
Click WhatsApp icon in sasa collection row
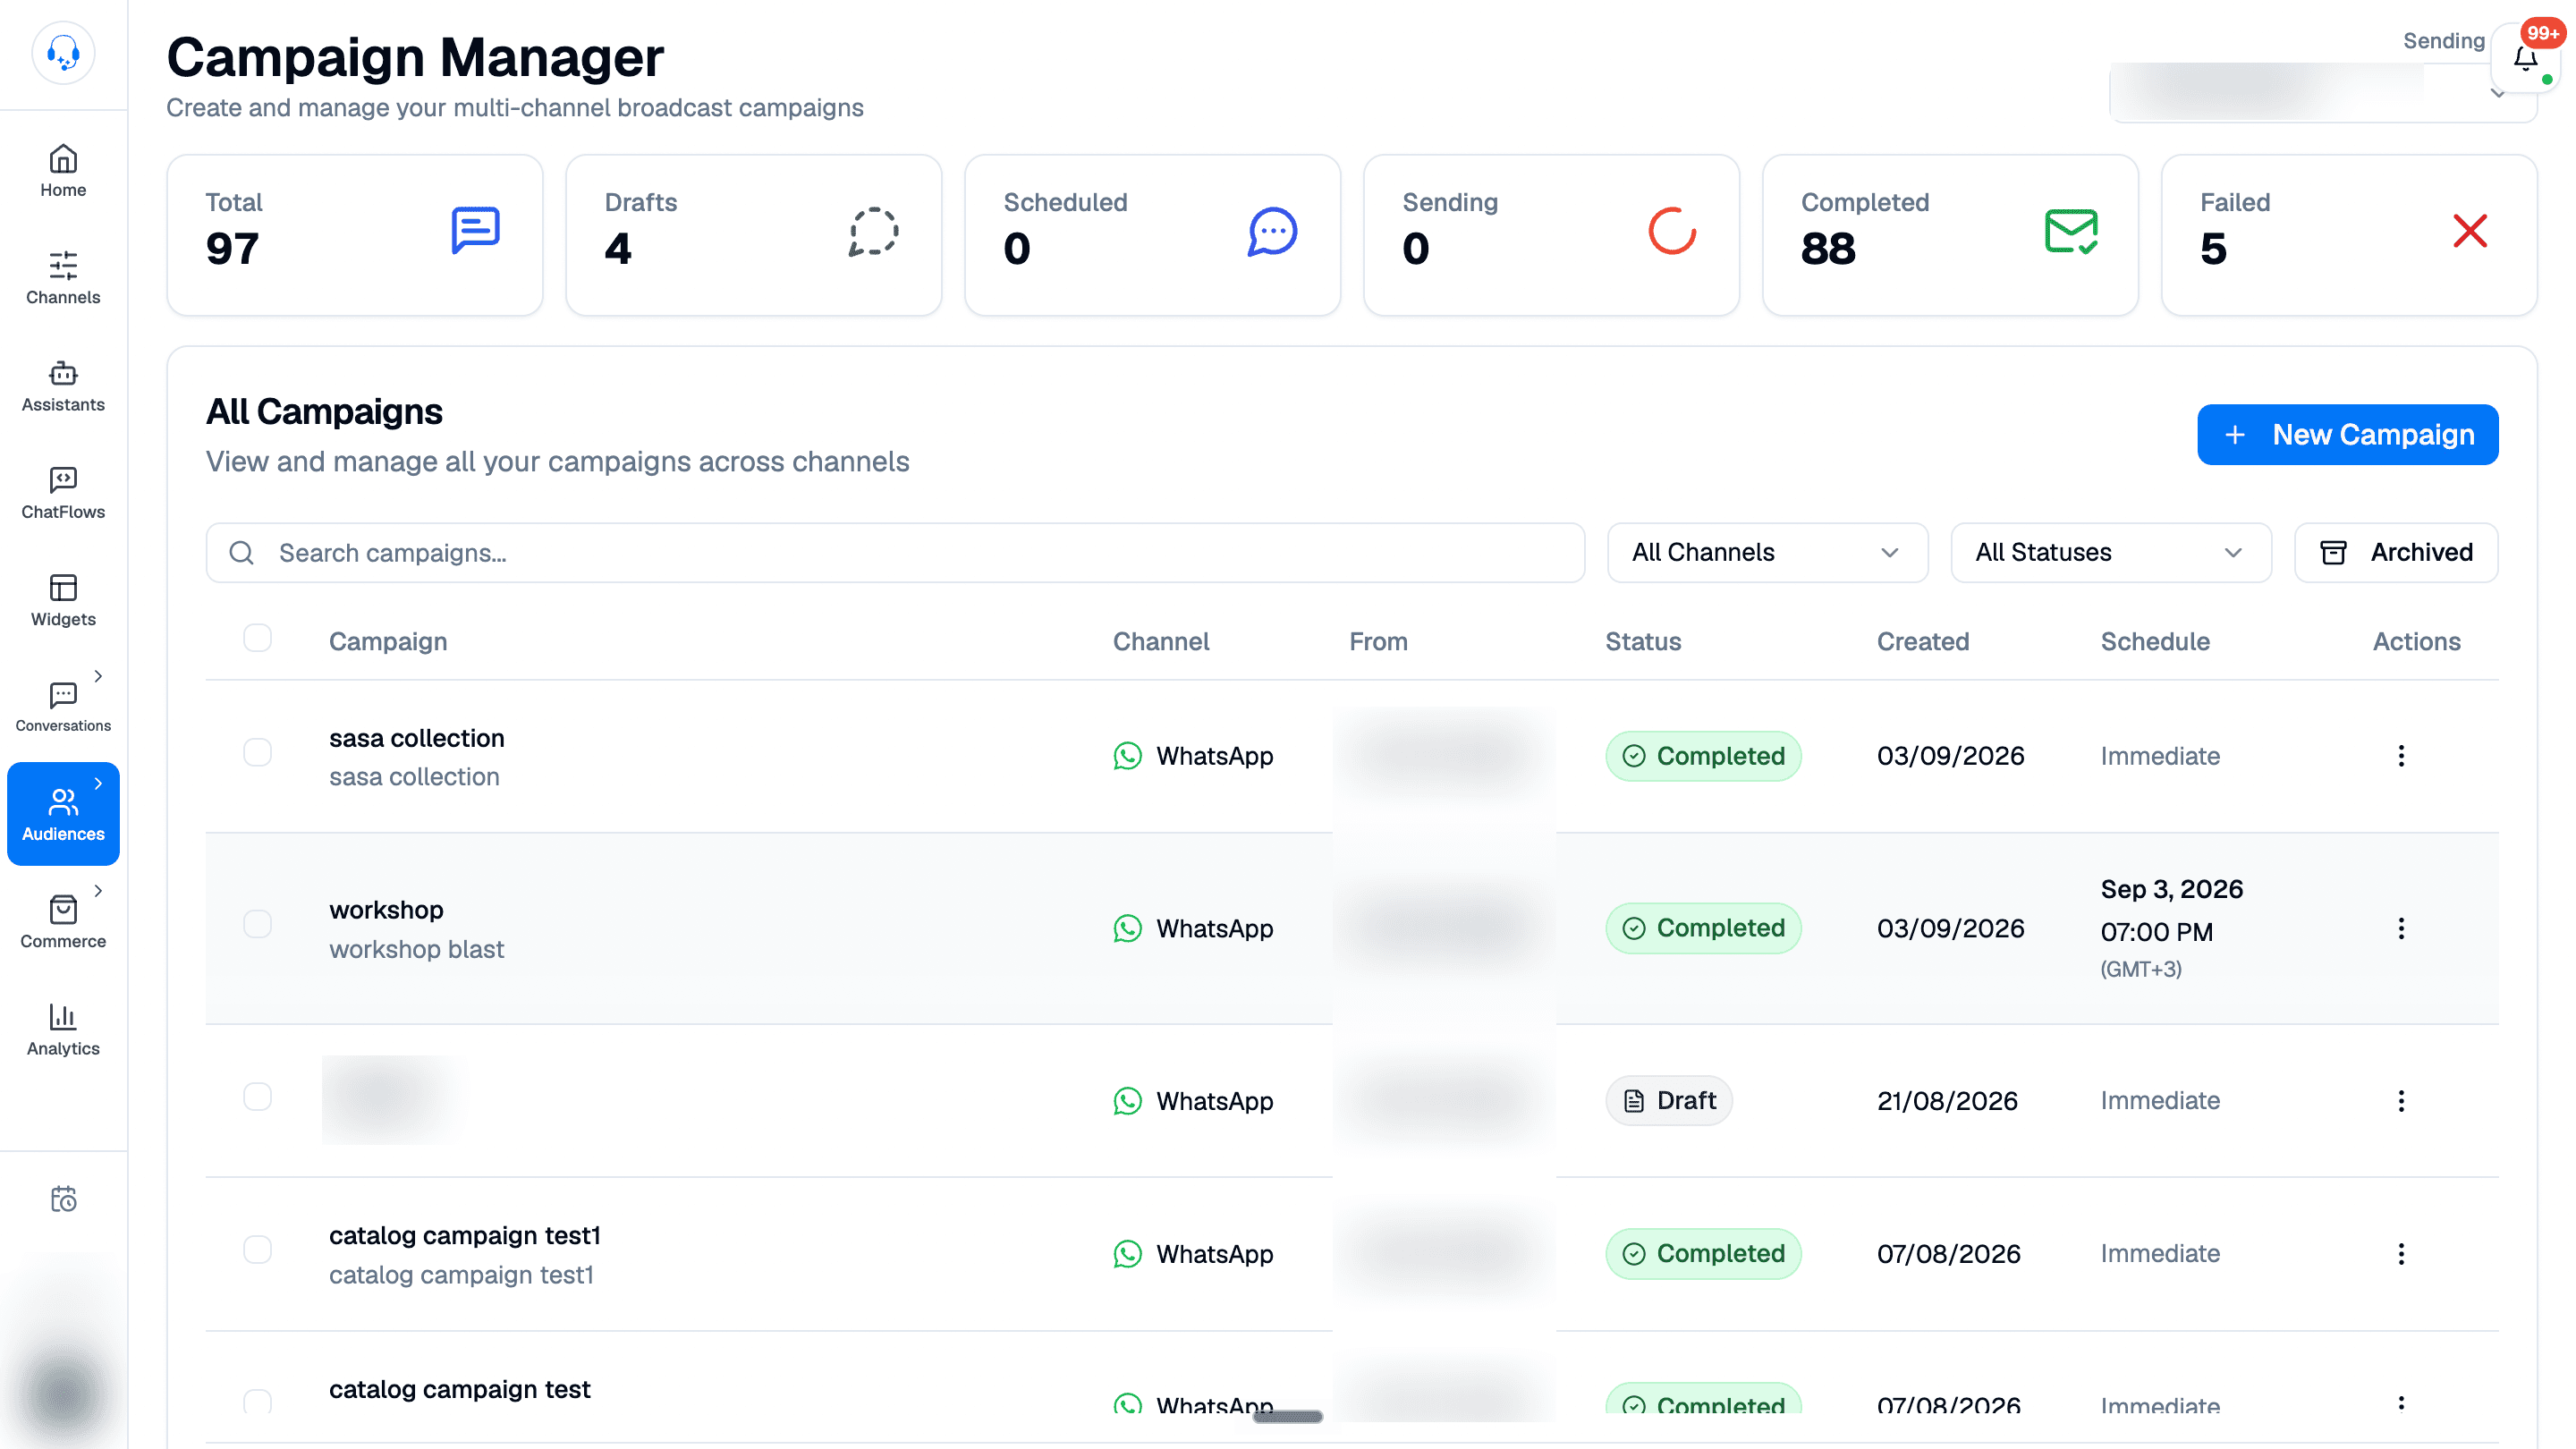(1127, 755)
